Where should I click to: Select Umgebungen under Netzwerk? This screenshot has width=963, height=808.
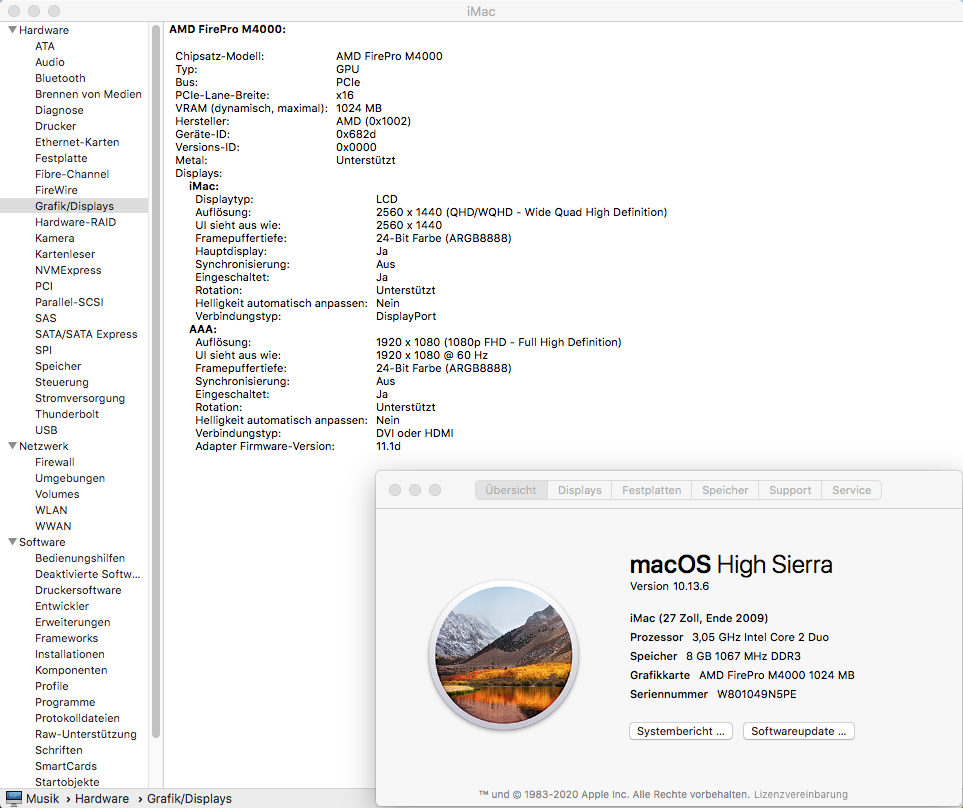pos(70,478)
